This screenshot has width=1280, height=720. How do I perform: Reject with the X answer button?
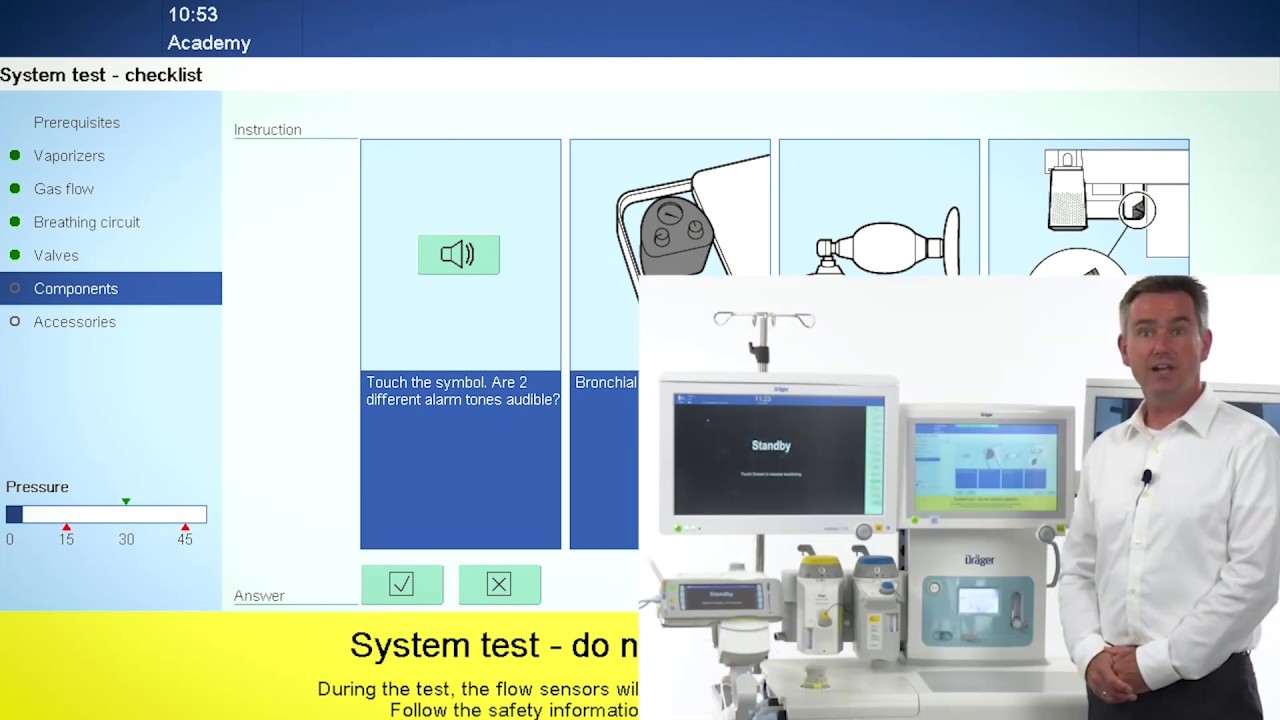click(x=499, y=584)
